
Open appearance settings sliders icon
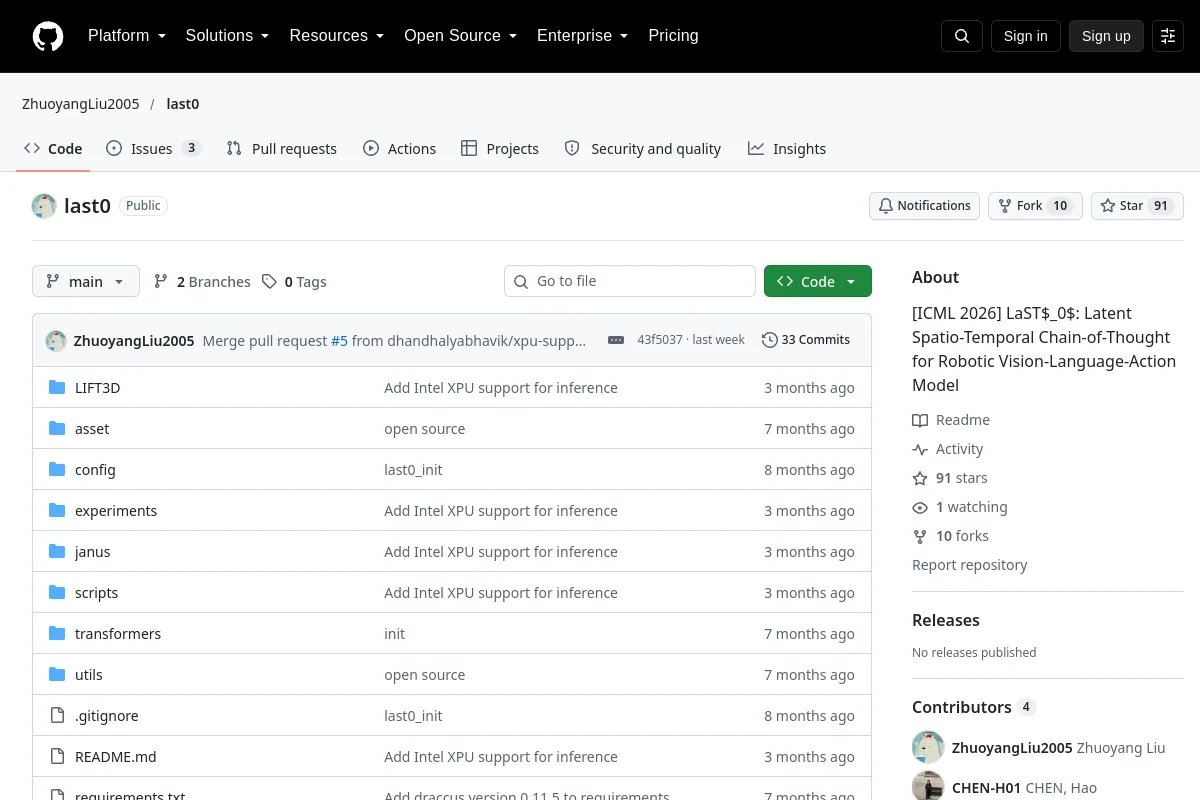[1168, 36]
